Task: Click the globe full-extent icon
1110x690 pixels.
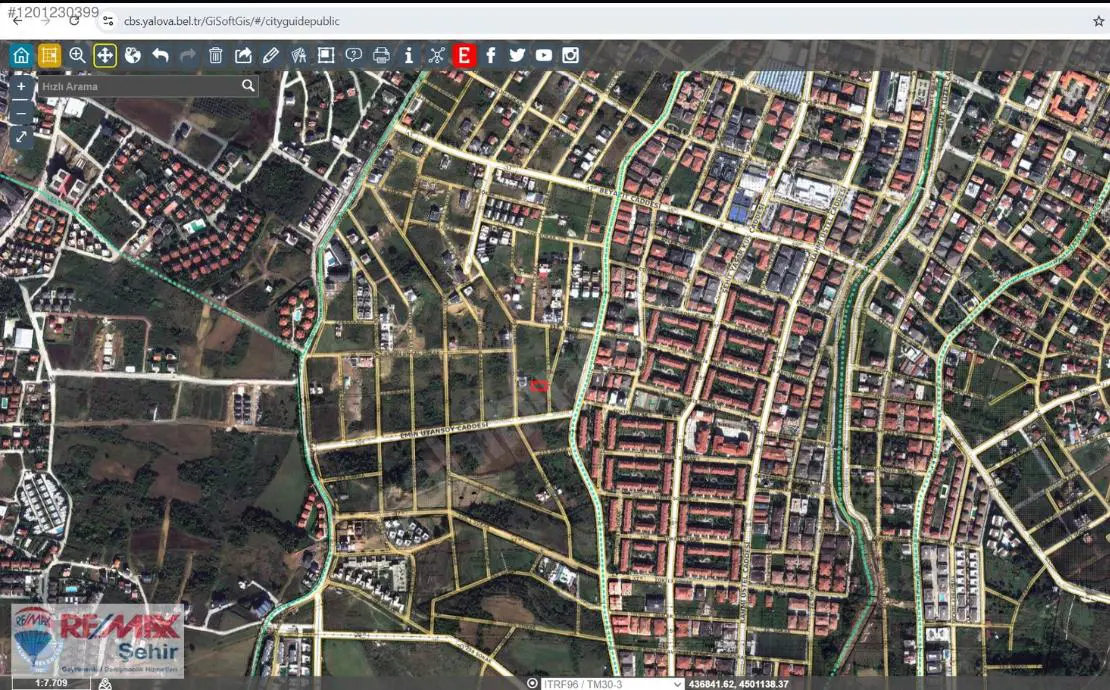Action: tap(132, 55)
